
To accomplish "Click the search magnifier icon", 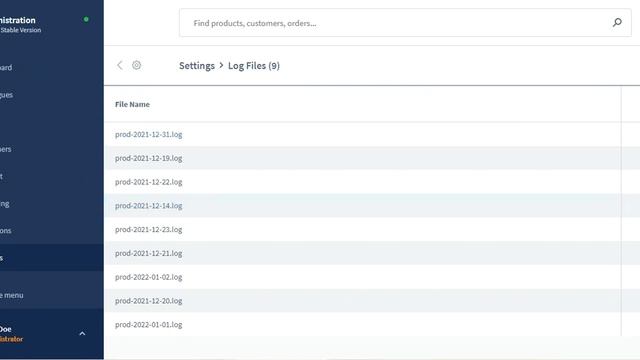I will pyautogui.click(x=617, y=22).
